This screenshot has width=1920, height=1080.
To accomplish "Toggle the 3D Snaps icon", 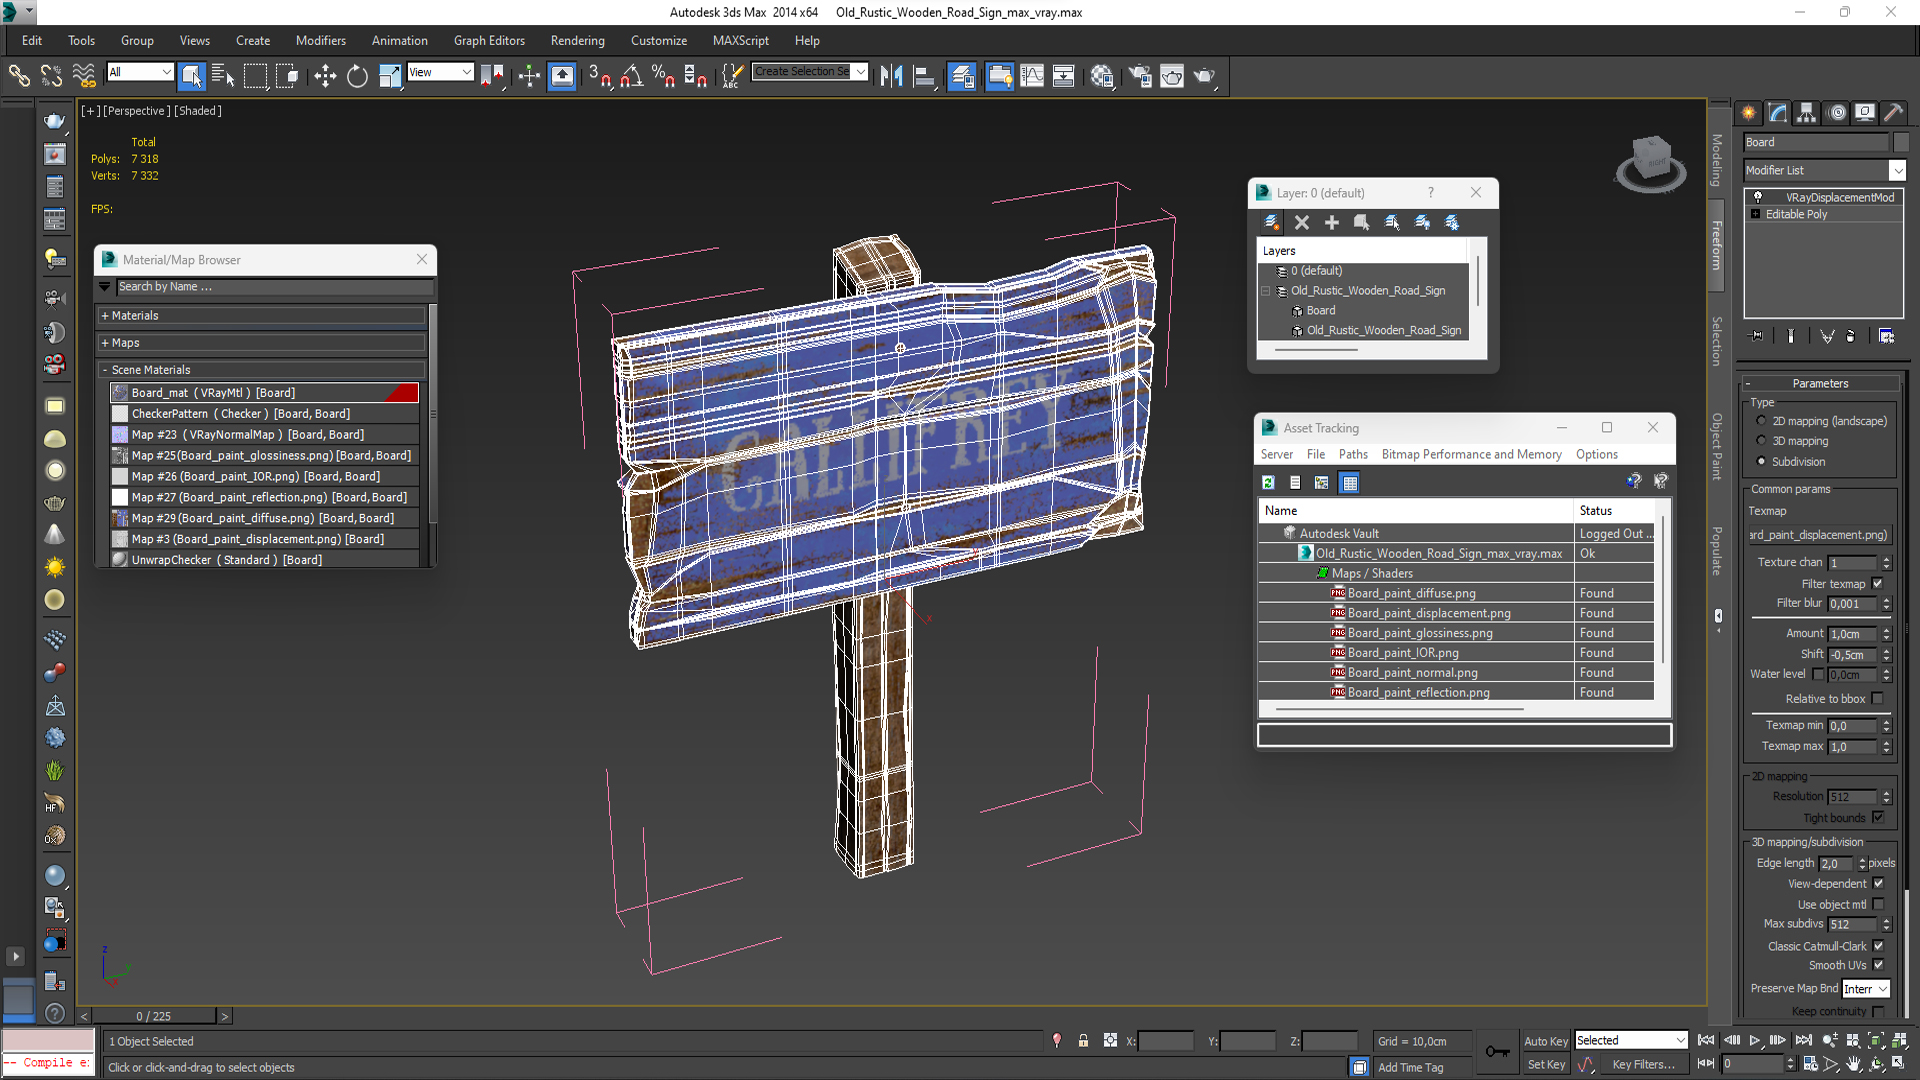I will [x=600, y=76].
